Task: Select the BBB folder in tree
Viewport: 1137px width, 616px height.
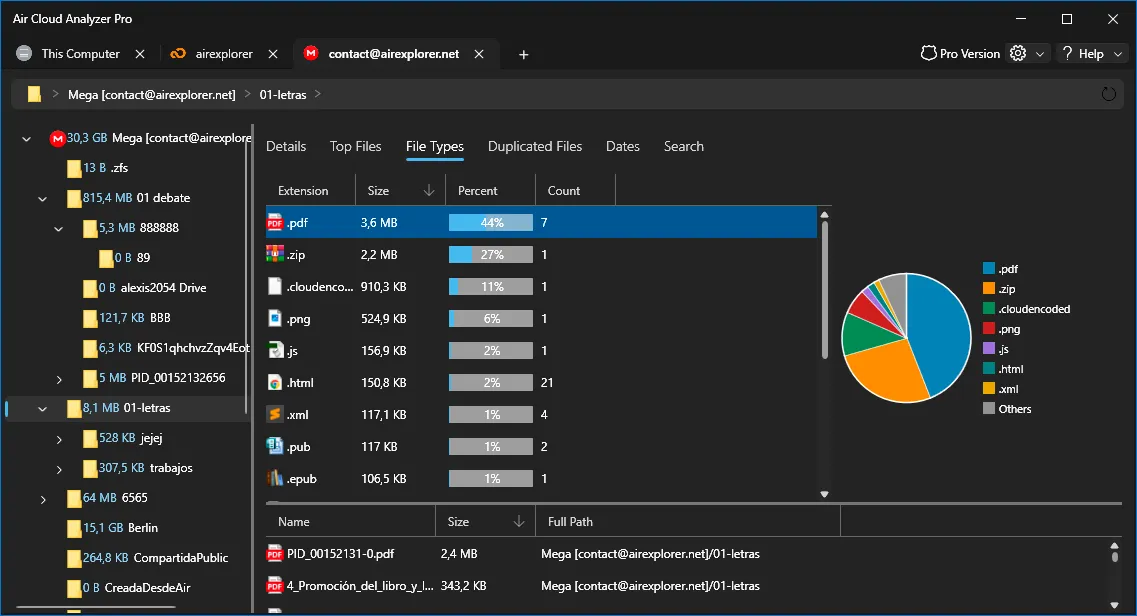Action: coord(128,317)
